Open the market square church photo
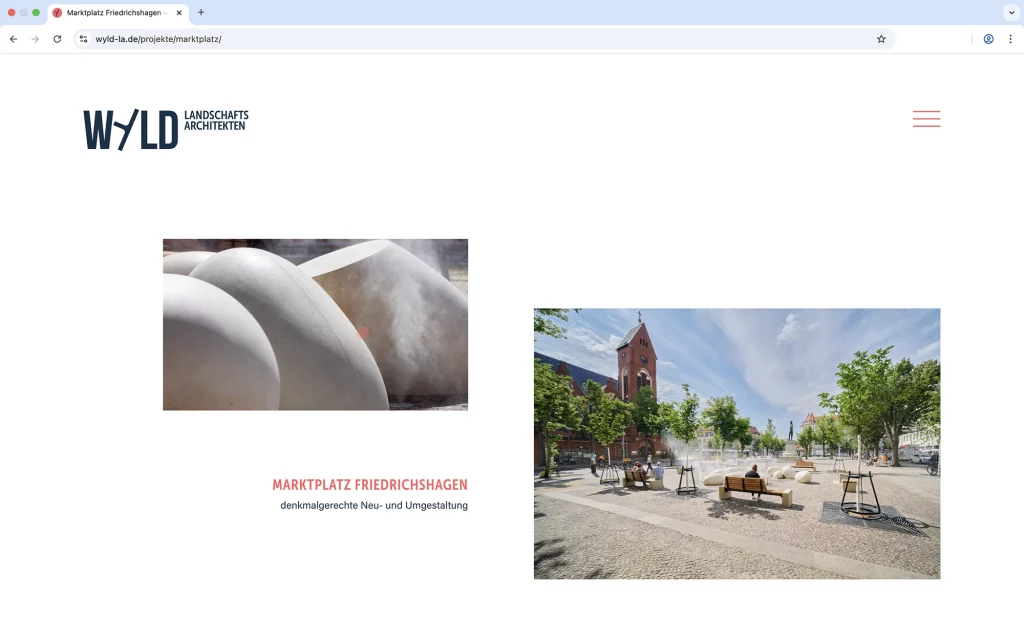Image resolution: width=1024 pixels, height=640 pixels. [x=736, y=443]
